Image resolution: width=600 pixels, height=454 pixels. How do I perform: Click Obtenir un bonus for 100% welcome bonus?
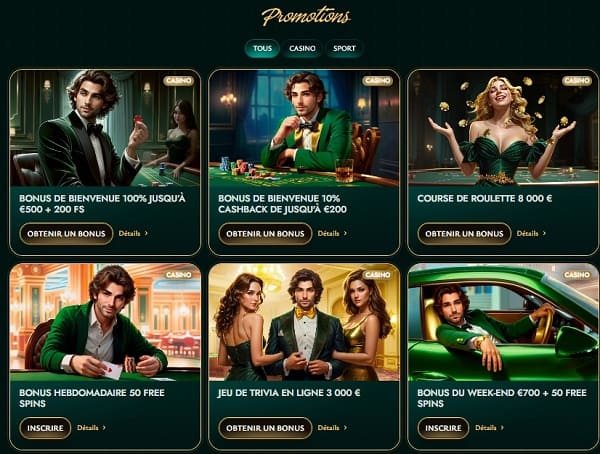pyautogui.click(x=66, y=234)
